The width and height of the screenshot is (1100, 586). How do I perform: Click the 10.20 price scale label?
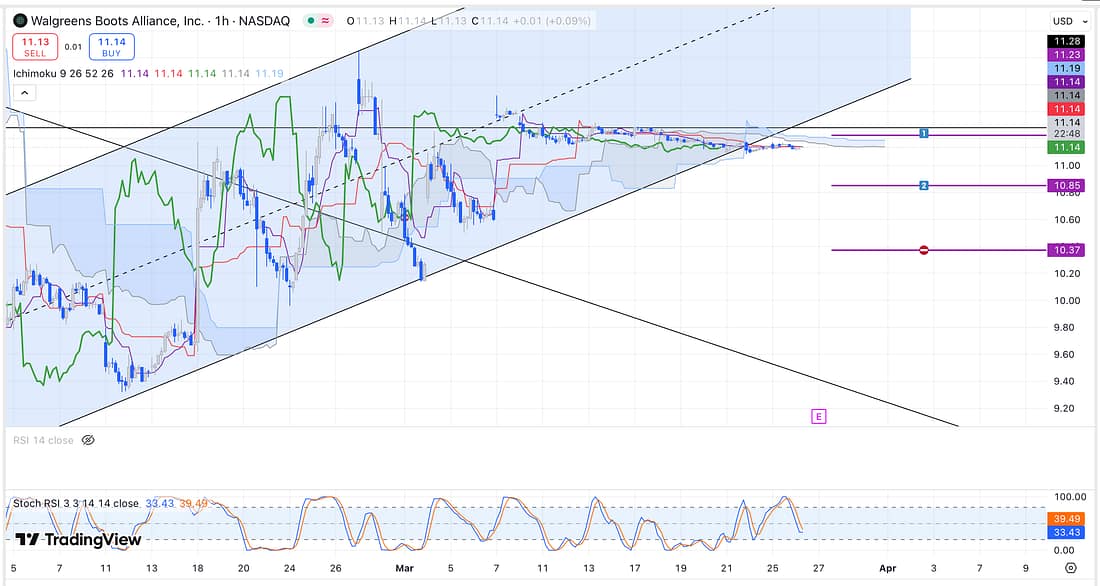point(1067,274)
